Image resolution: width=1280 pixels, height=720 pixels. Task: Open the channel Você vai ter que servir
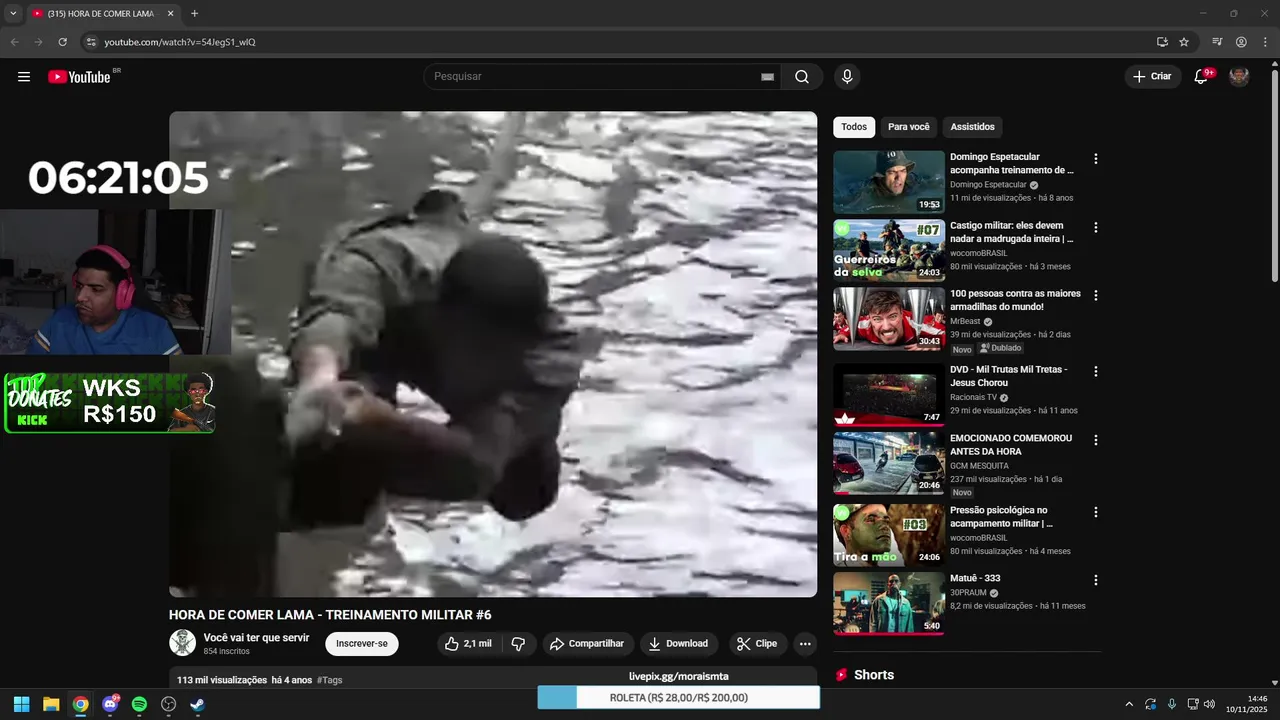click(x=256, y=638)
